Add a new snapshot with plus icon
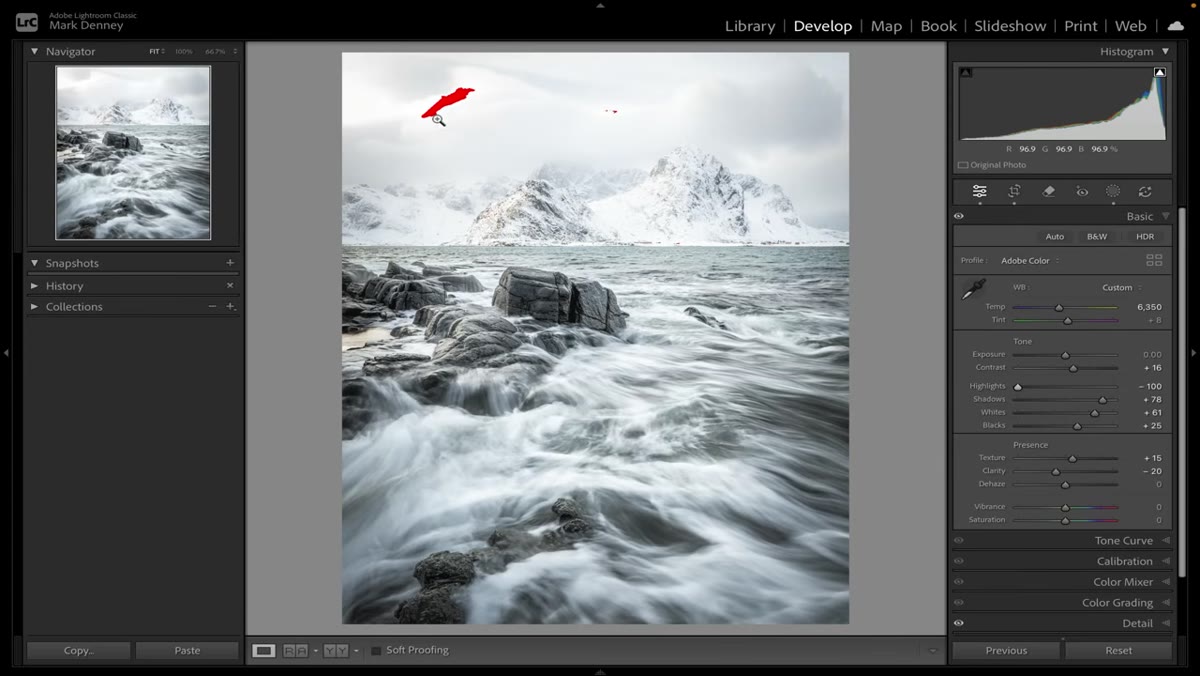1200x676 pixels. click(x=230, y=263)
